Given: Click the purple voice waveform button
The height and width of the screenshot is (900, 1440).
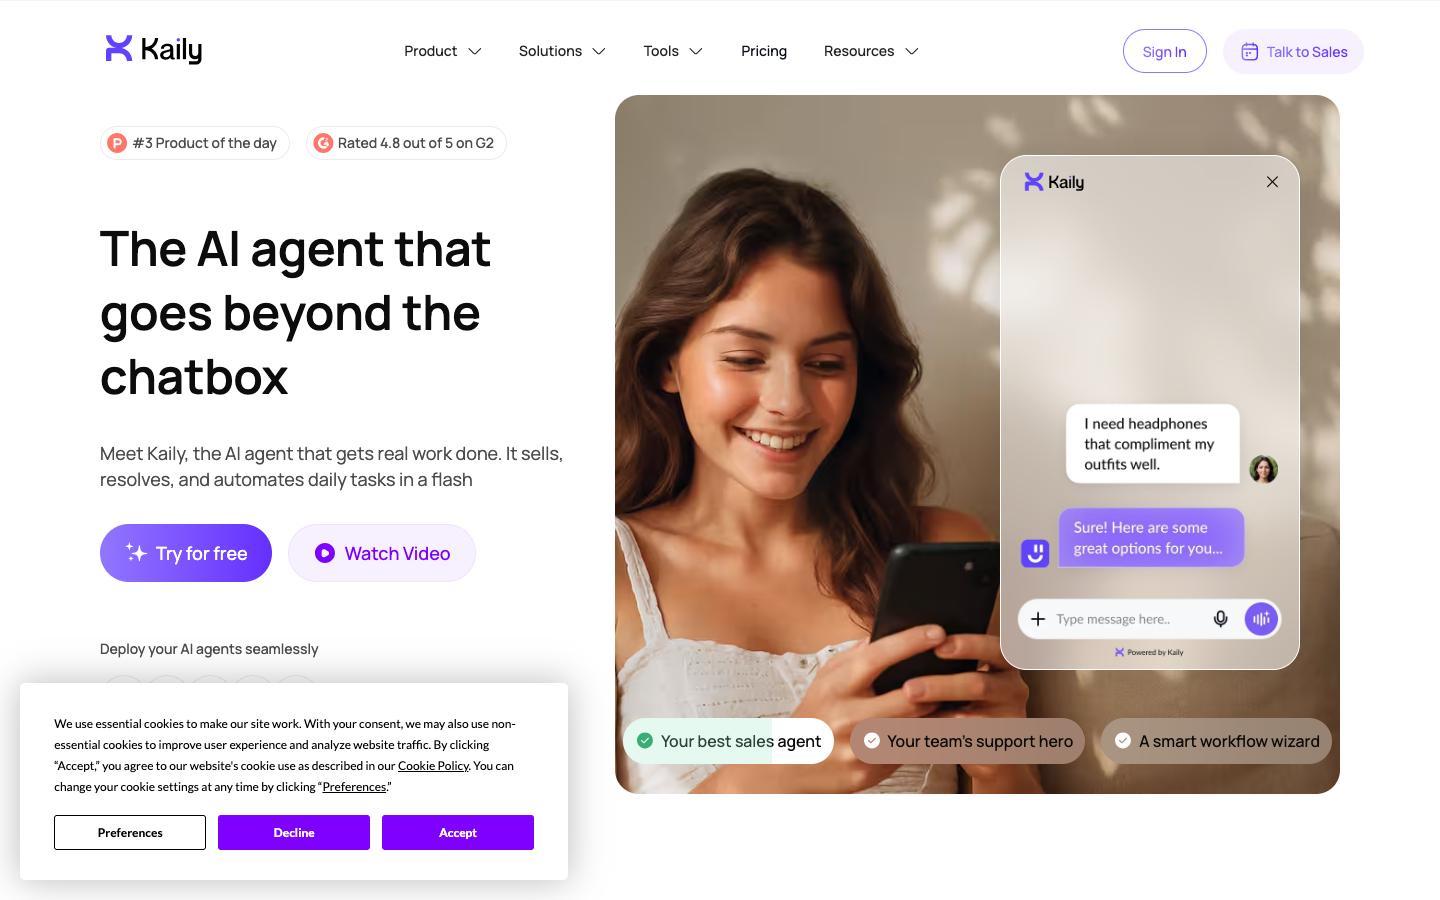Looking at the screenshot, I should [x=1261, y=619].
